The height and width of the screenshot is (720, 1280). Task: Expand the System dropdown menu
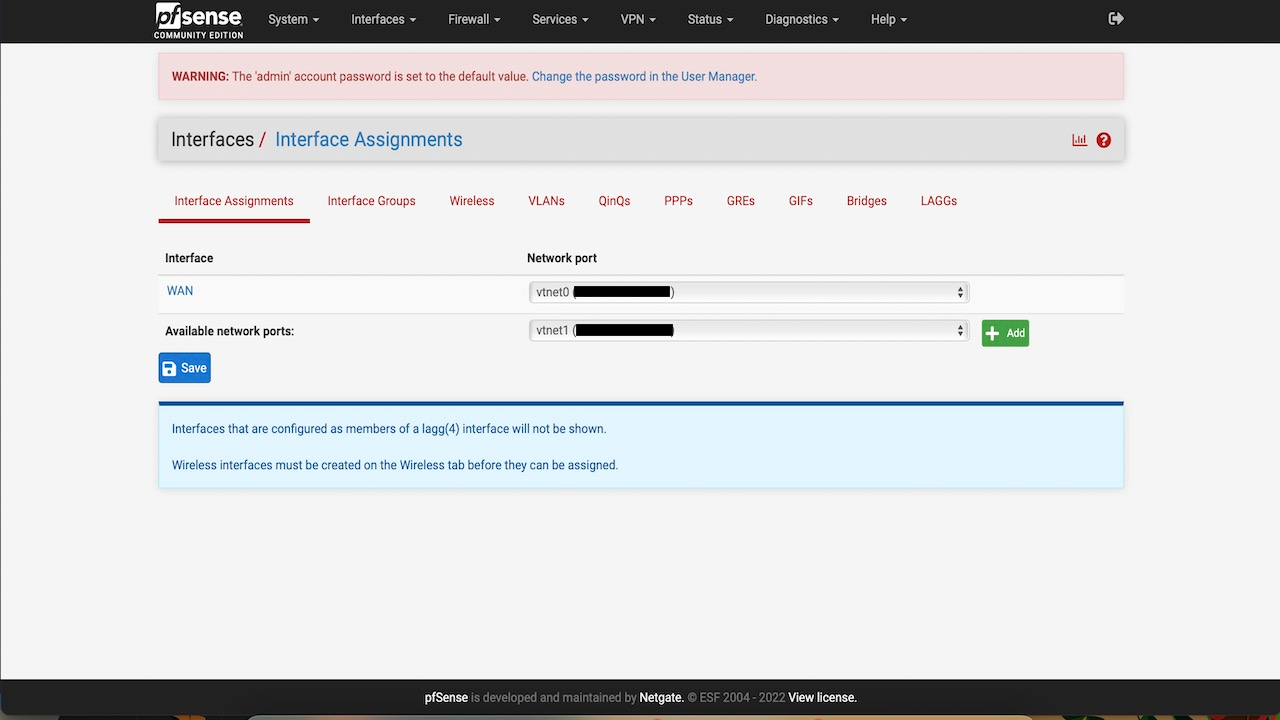(293, 19)
